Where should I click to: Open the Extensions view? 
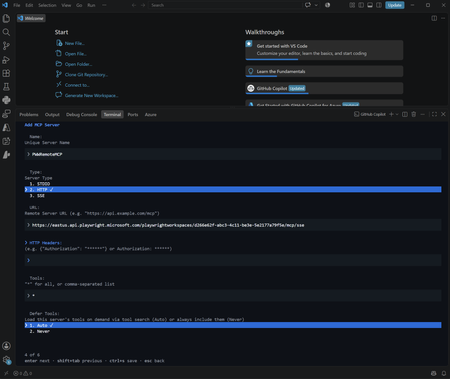(6, 73)
